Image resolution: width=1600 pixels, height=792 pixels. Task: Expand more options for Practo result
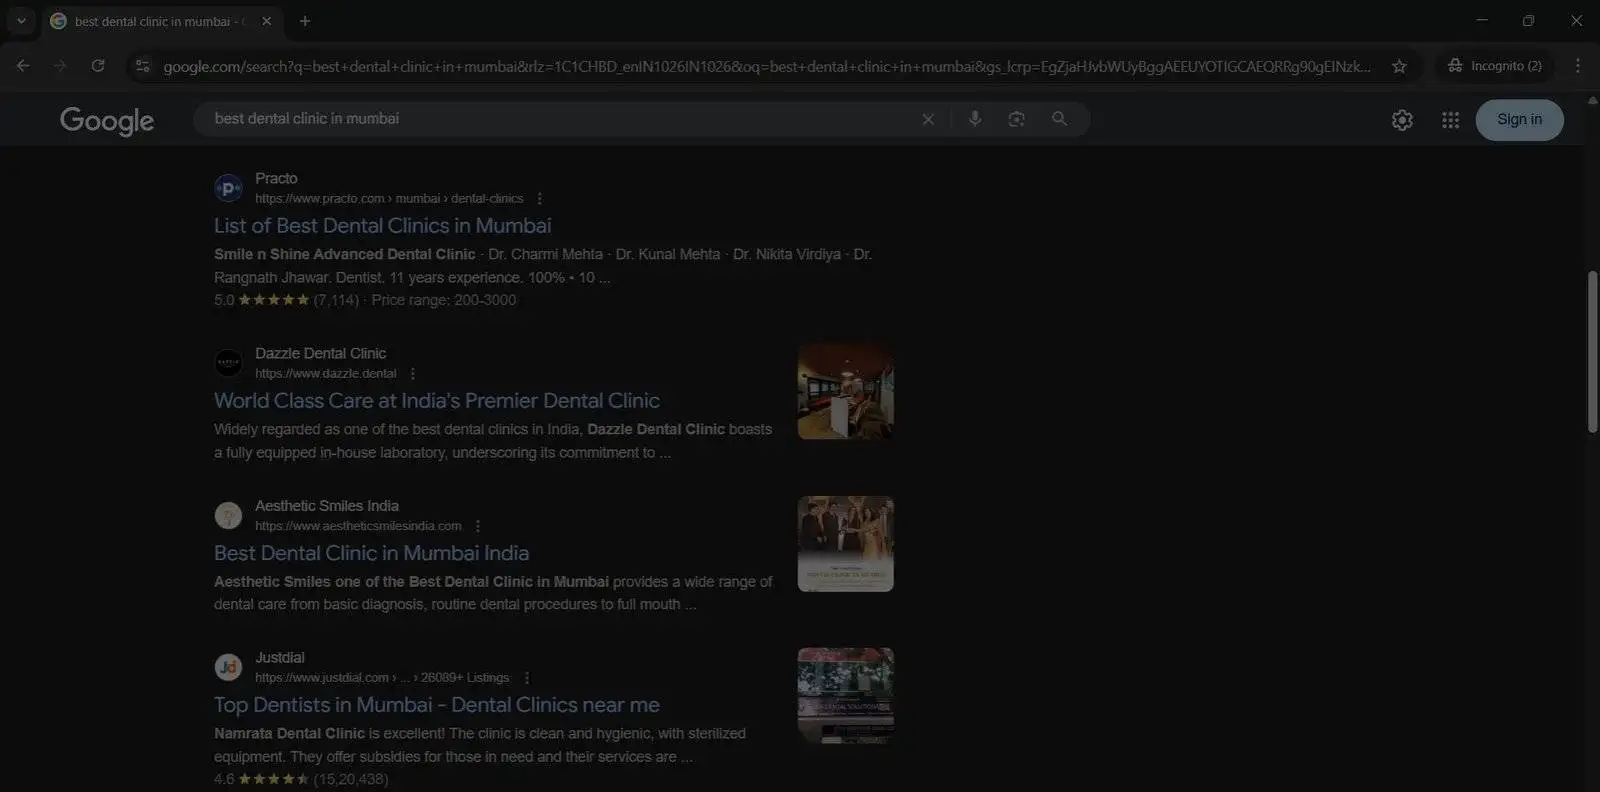[x=540, y=199]
